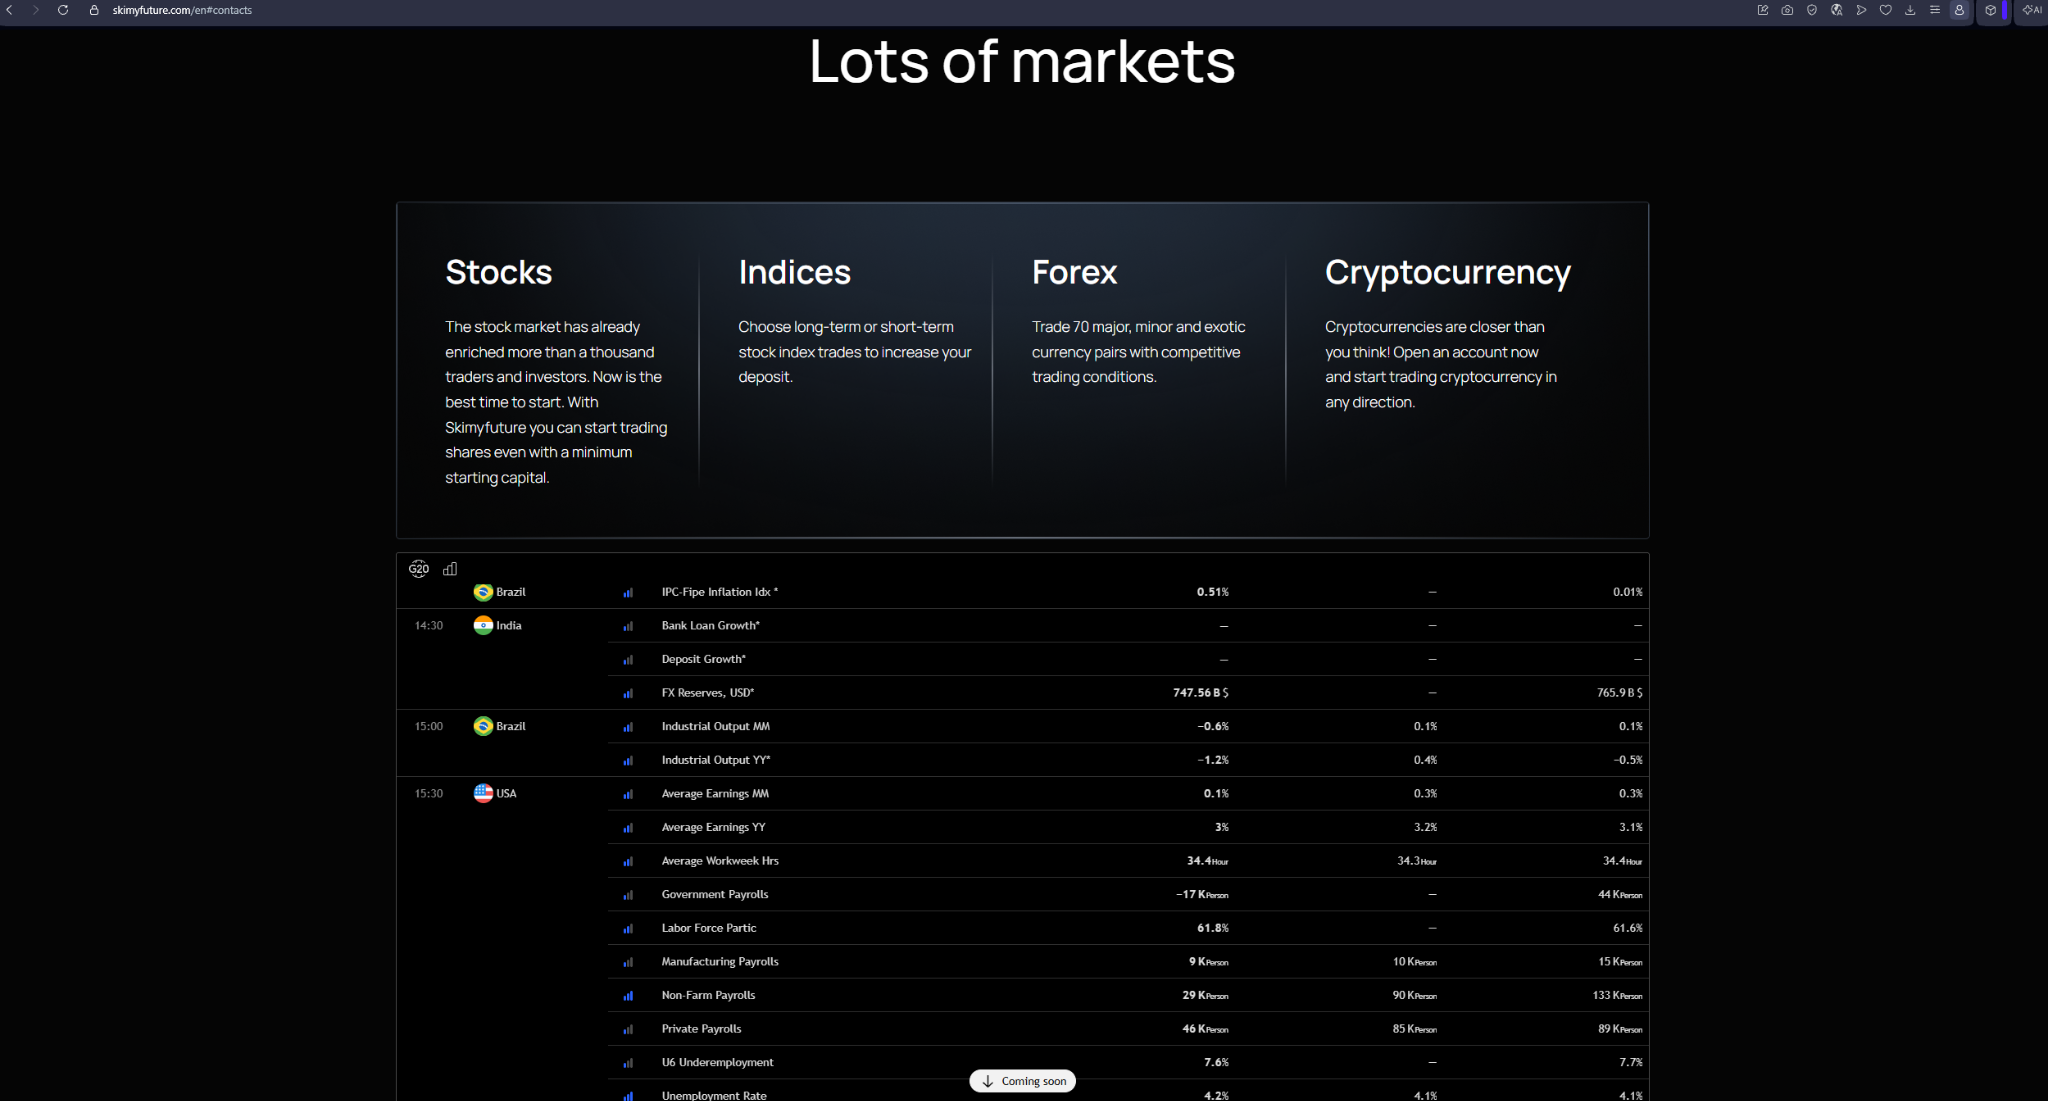Click the USA country label

pos(506,794)
